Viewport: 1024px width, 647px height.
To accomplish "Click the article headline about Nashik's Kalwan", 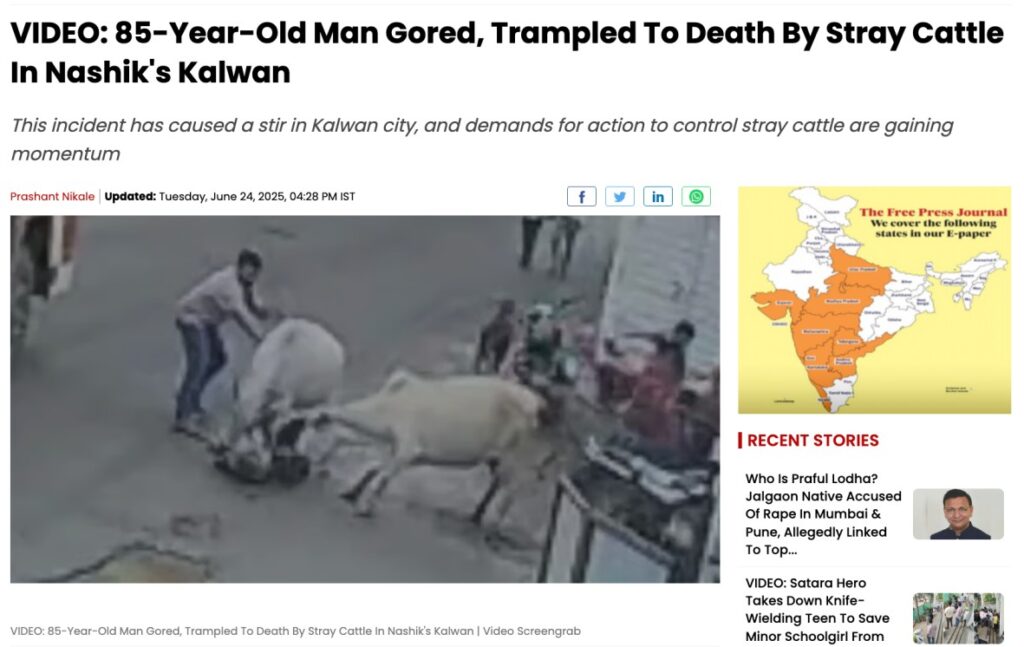I will (507, 52).
